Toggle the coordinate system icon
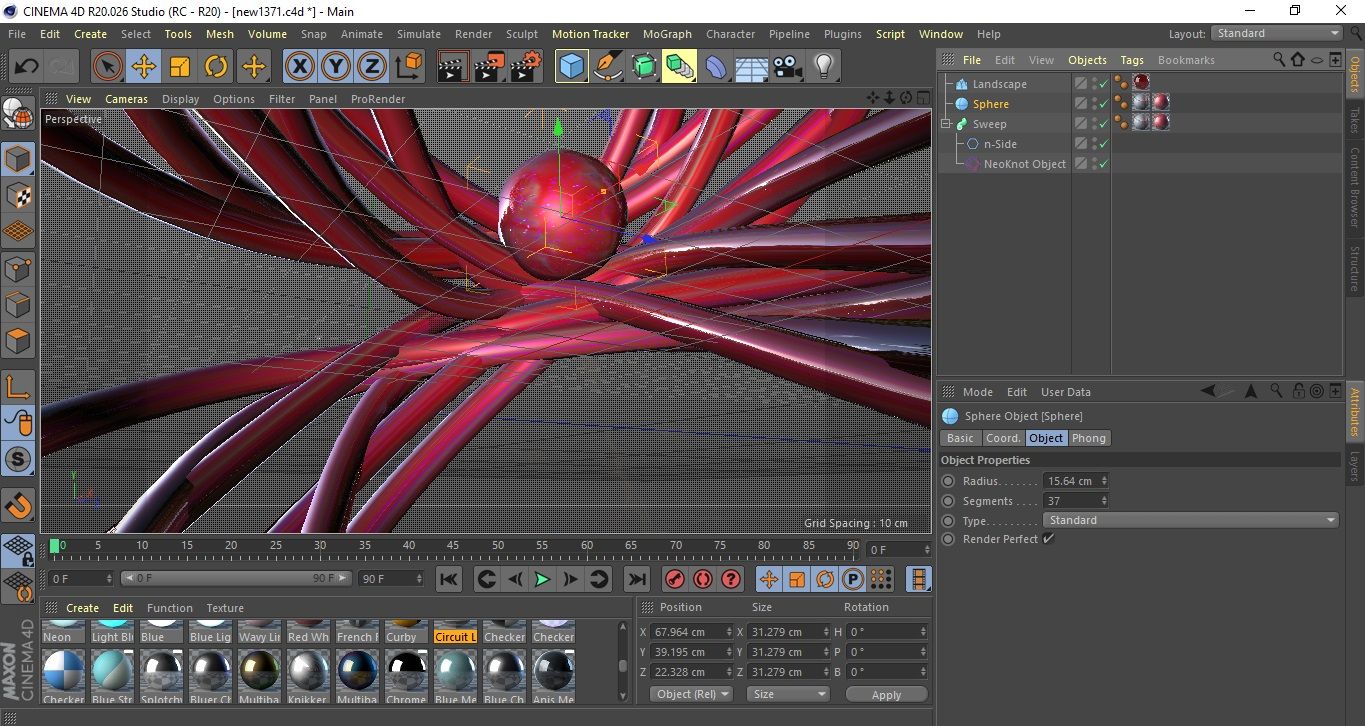 pyautogui.click(x=408, y=67)
